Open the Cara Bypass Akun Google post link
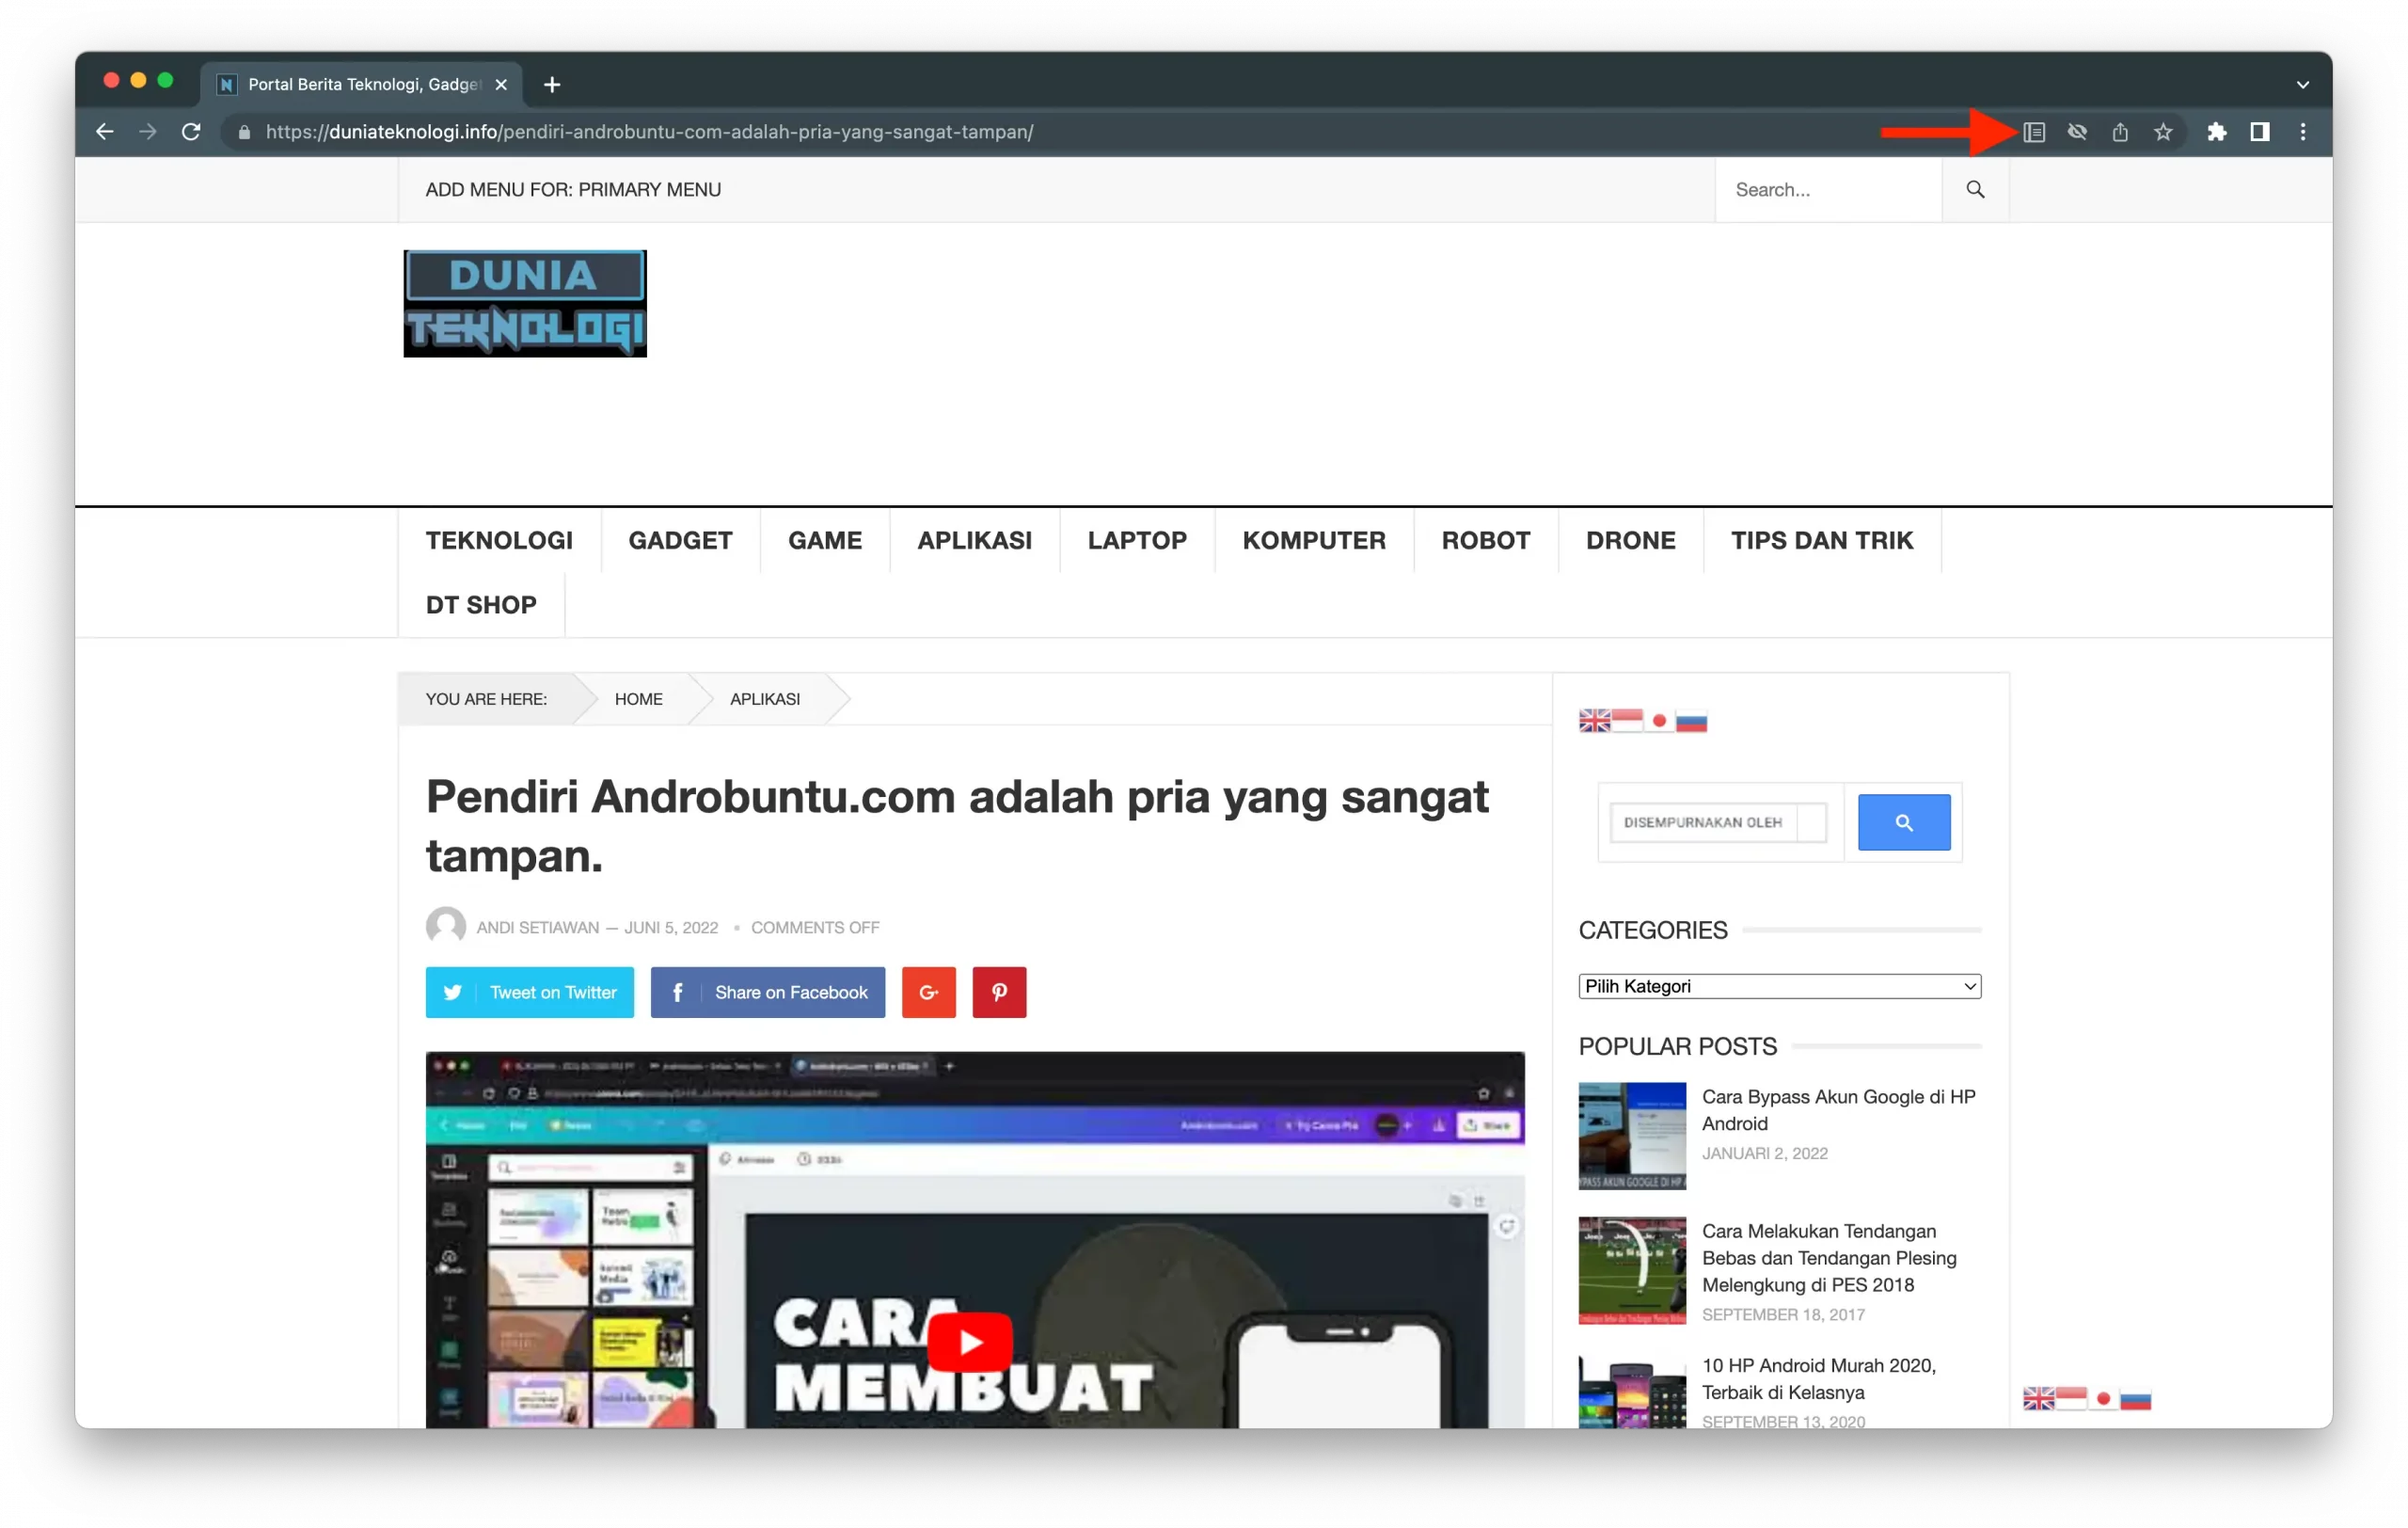 coord(1839,1110)
